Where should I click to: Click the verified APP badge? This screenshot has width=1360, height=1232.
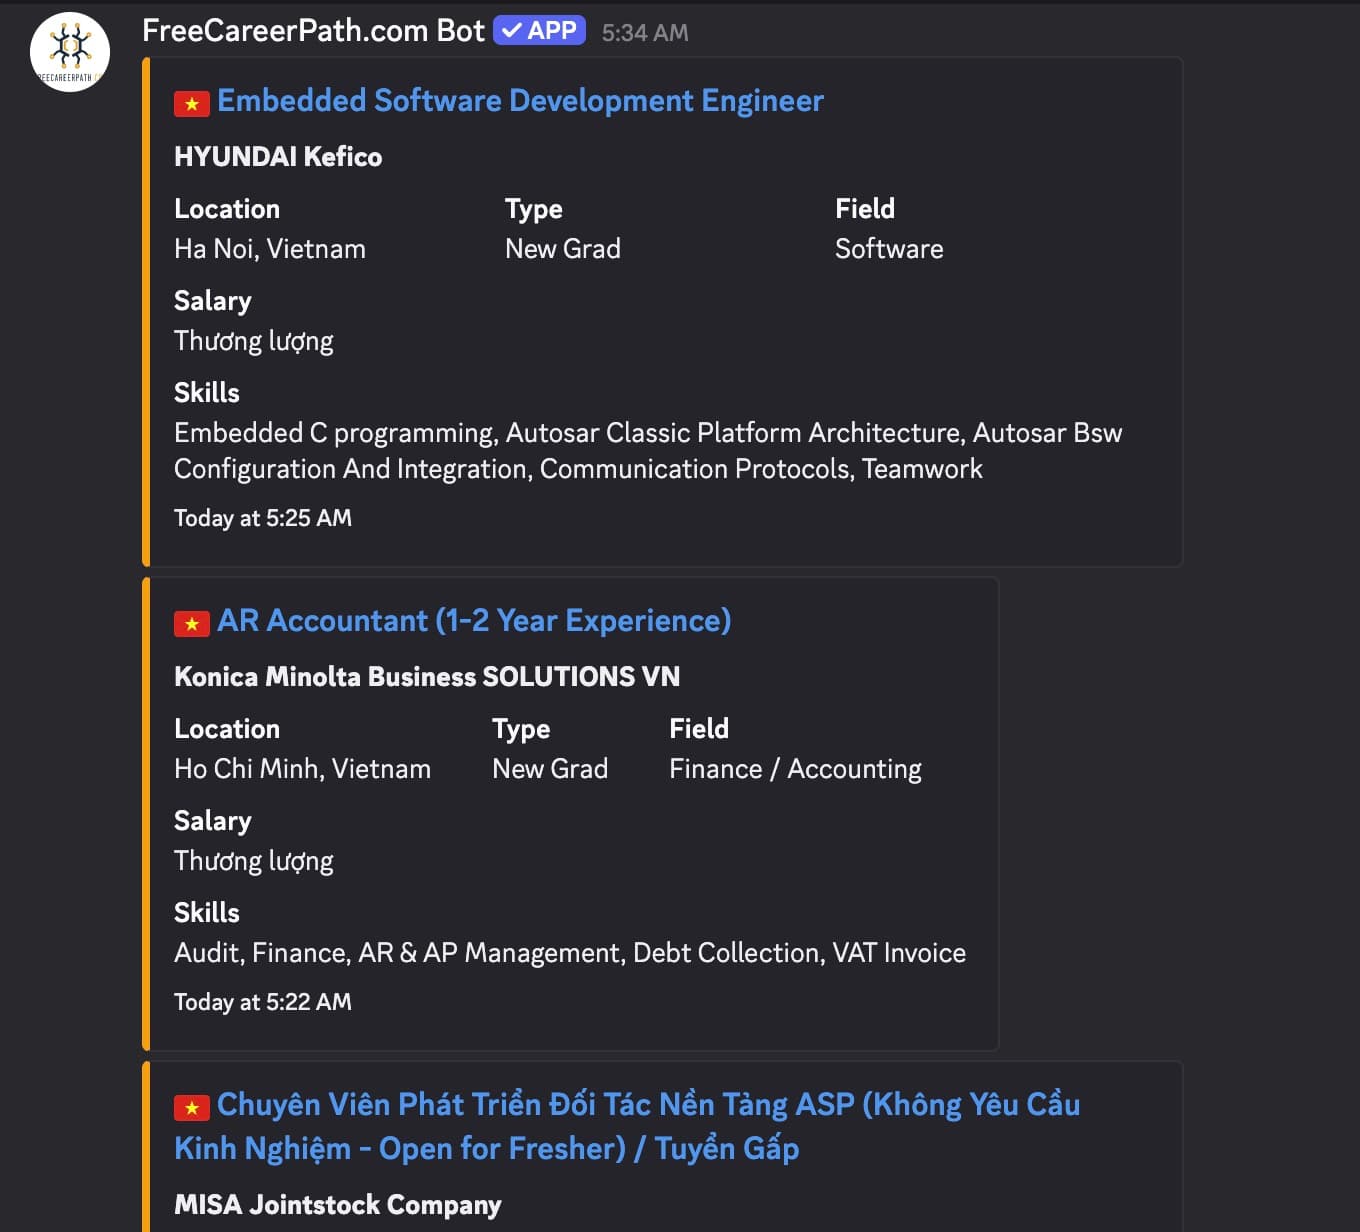pos(540,31)
